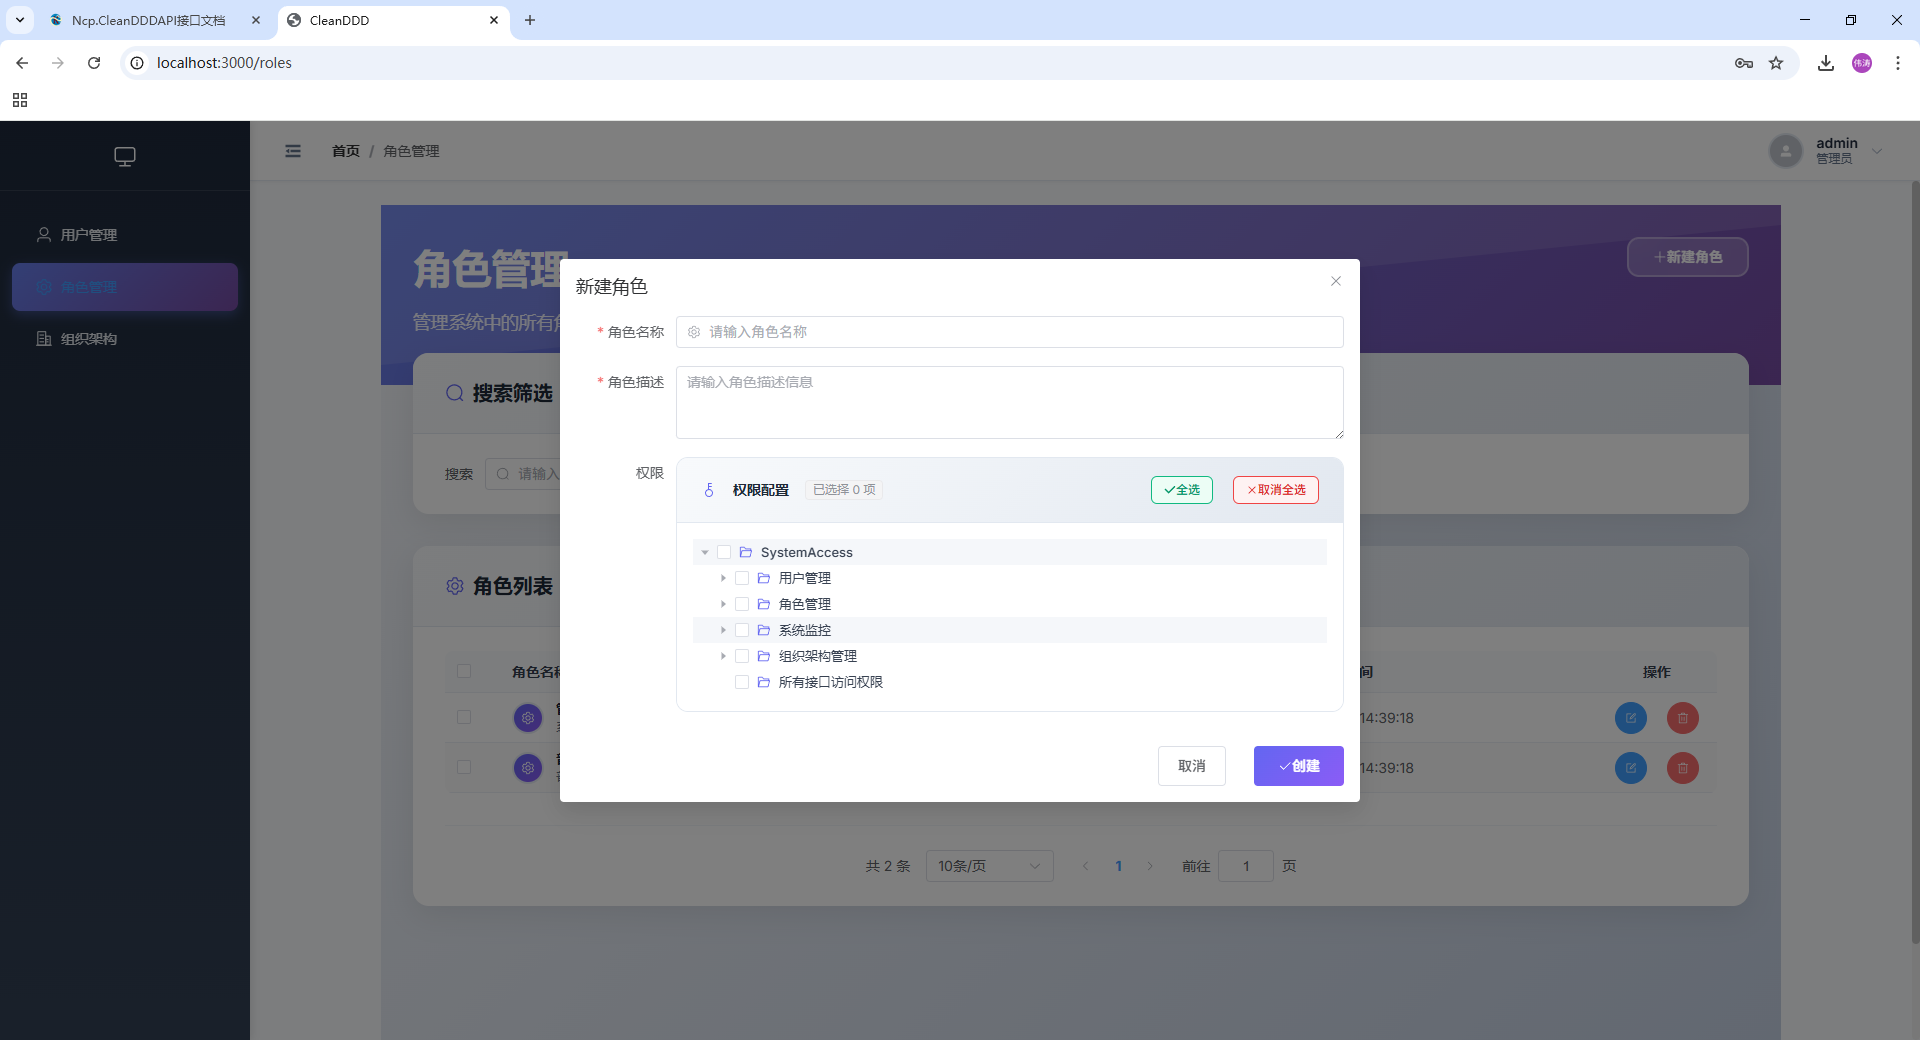
Task: Click the purple role avatar in the second row
Action: click(528, 768)
